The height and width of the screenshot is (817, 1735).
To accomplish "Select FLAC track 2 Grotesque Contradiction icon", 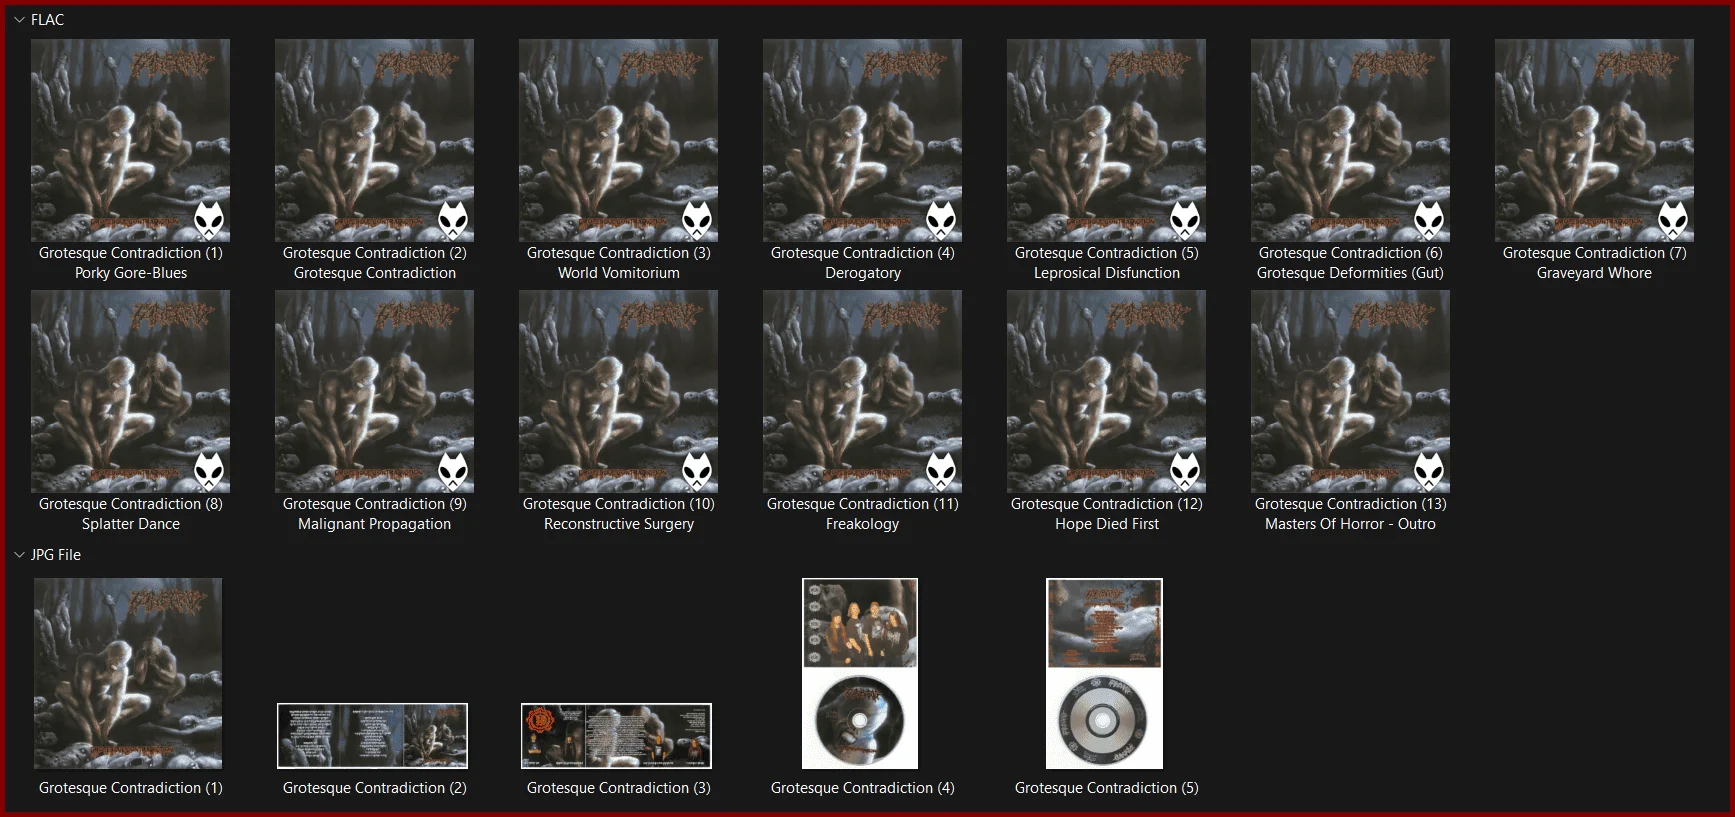I will [x=375, y=140].
